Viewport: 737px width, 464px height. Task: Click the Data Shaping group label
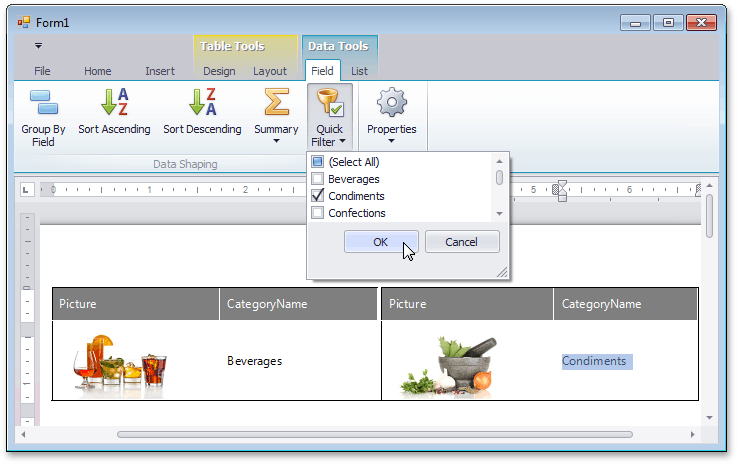click(185, 164)
